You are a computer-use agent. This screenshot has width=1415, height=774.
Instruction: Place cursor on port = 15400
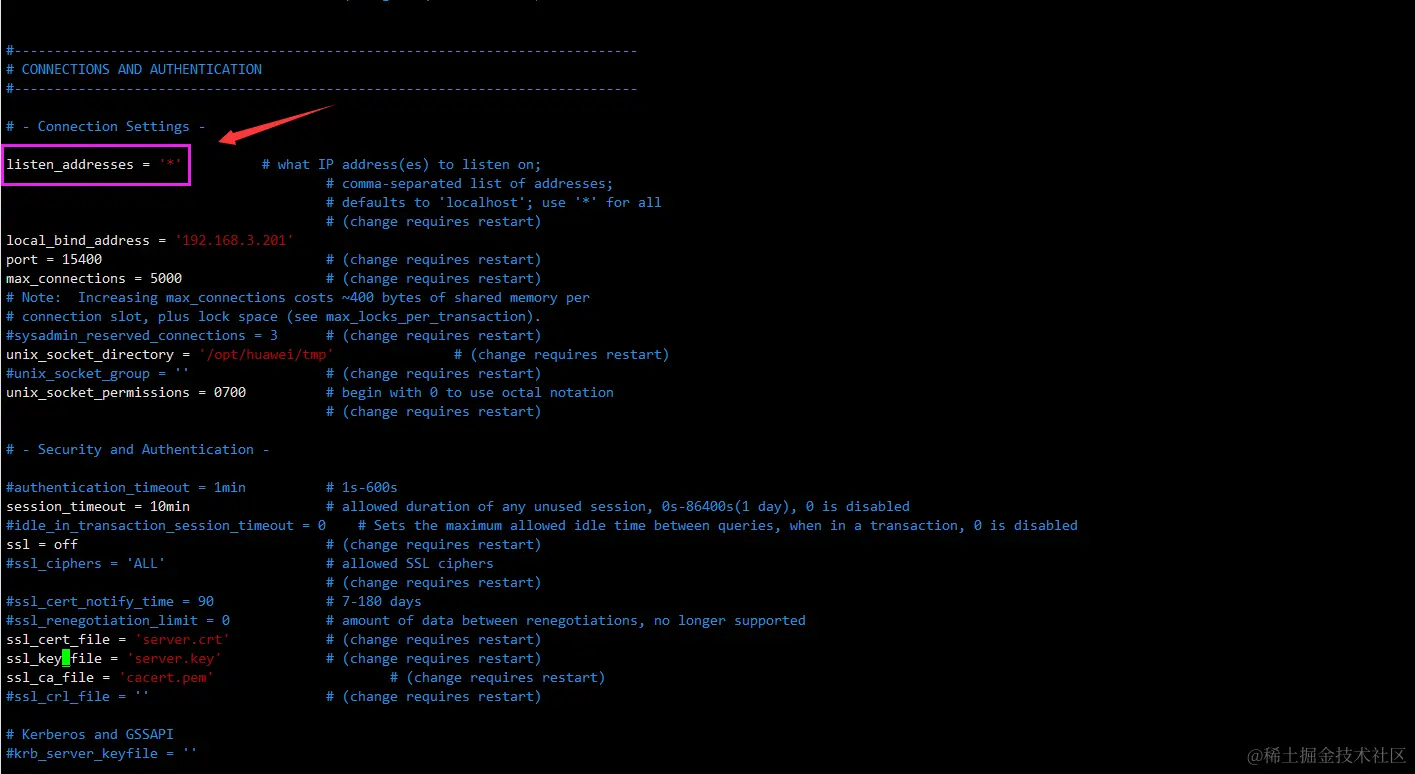click(54, 260)
